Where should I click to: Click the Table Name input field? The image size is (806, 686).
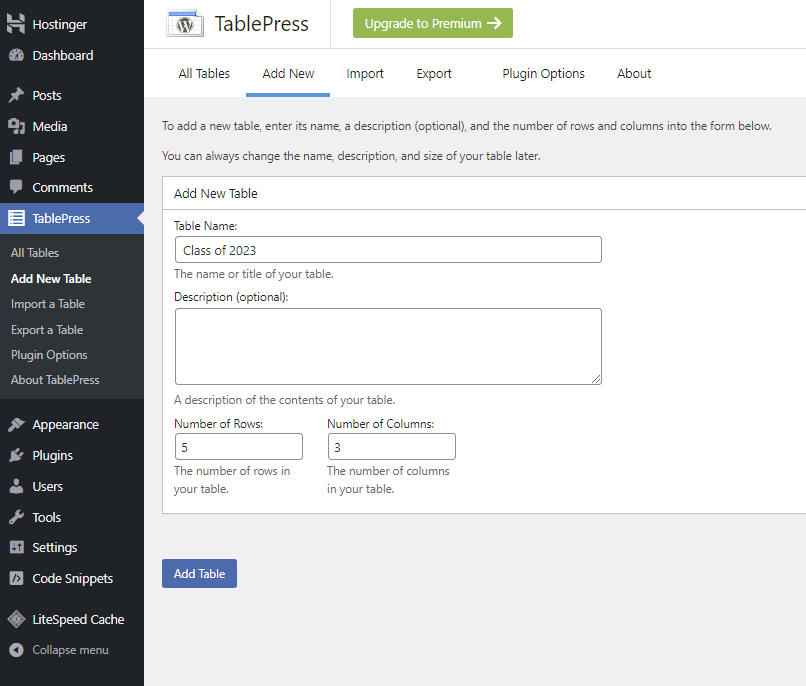pos(388,249)
